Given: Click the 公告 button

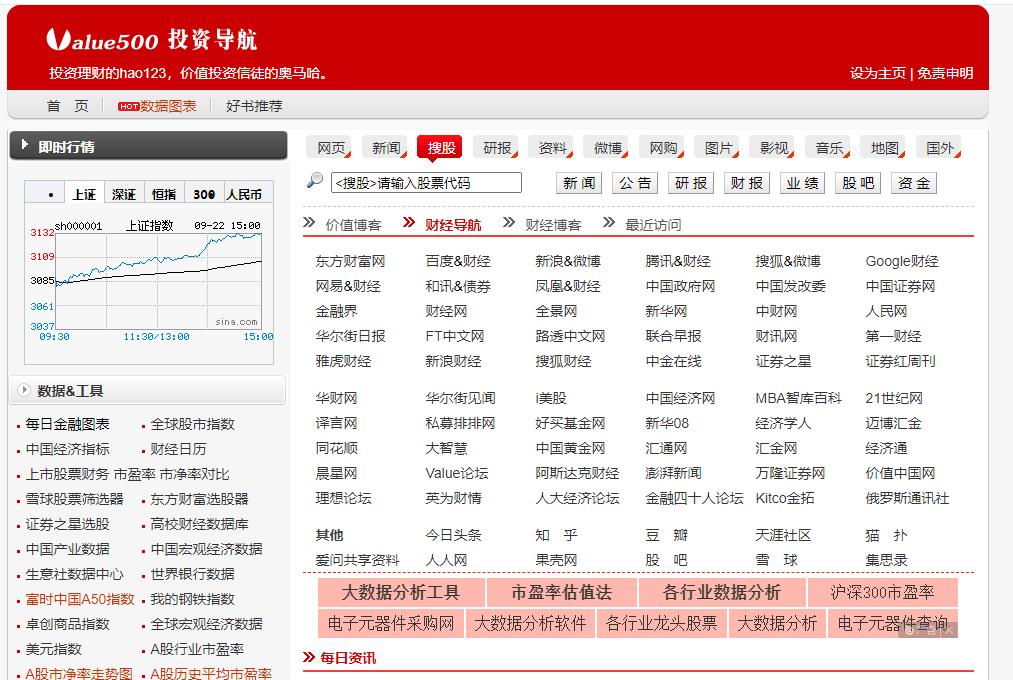Looking at the screenshot, I should [x=635, y=183].
